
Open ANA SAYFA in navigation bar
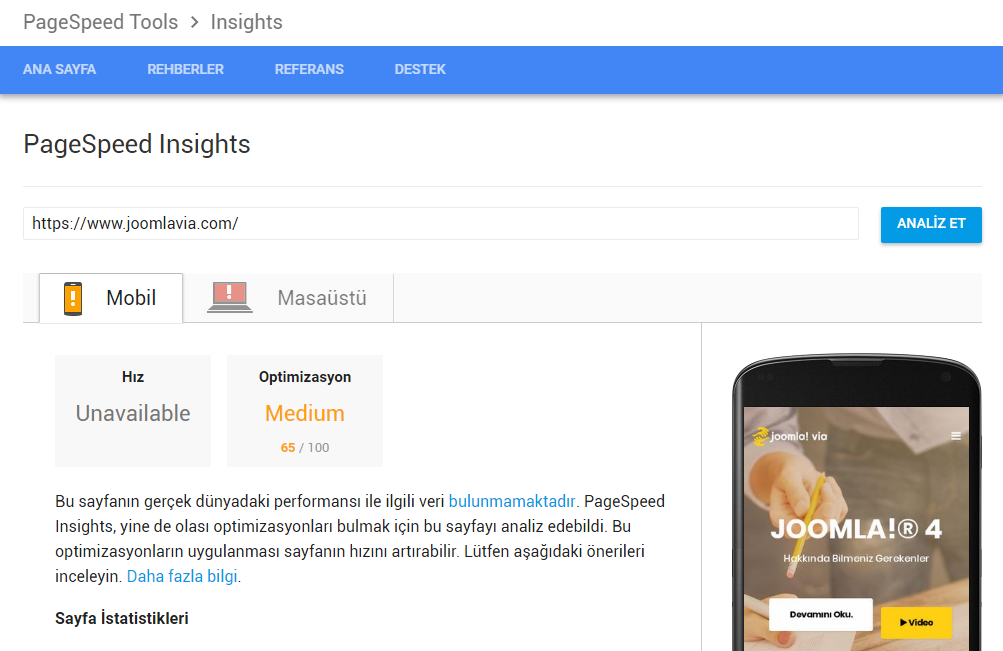tap(60, 70)
